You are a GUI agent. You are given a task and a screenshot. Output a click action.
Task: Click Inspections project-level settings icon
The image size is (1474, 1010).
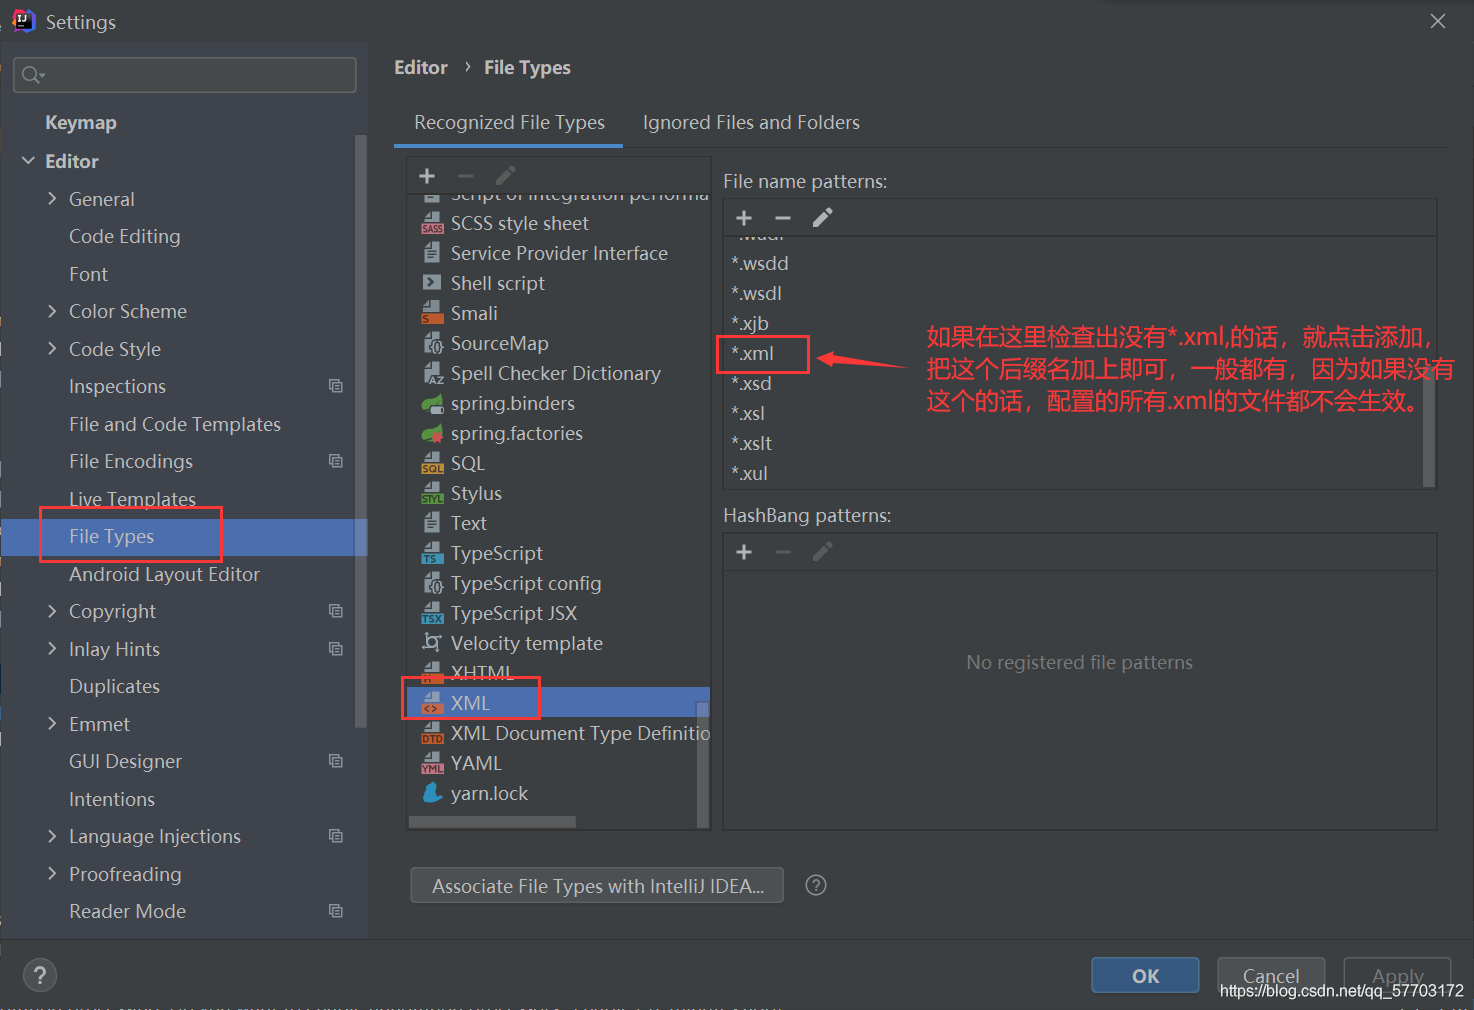(x=336, y=386)
